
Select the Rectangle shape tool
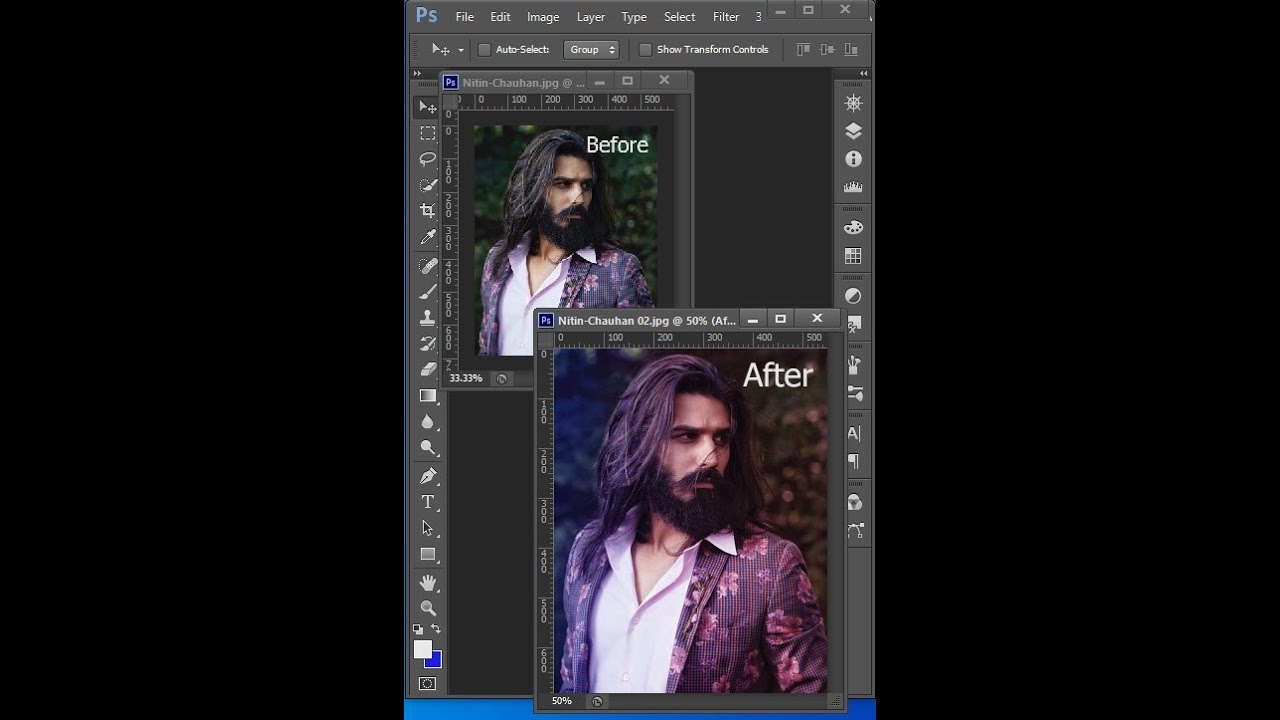click(x=428, y=554)
